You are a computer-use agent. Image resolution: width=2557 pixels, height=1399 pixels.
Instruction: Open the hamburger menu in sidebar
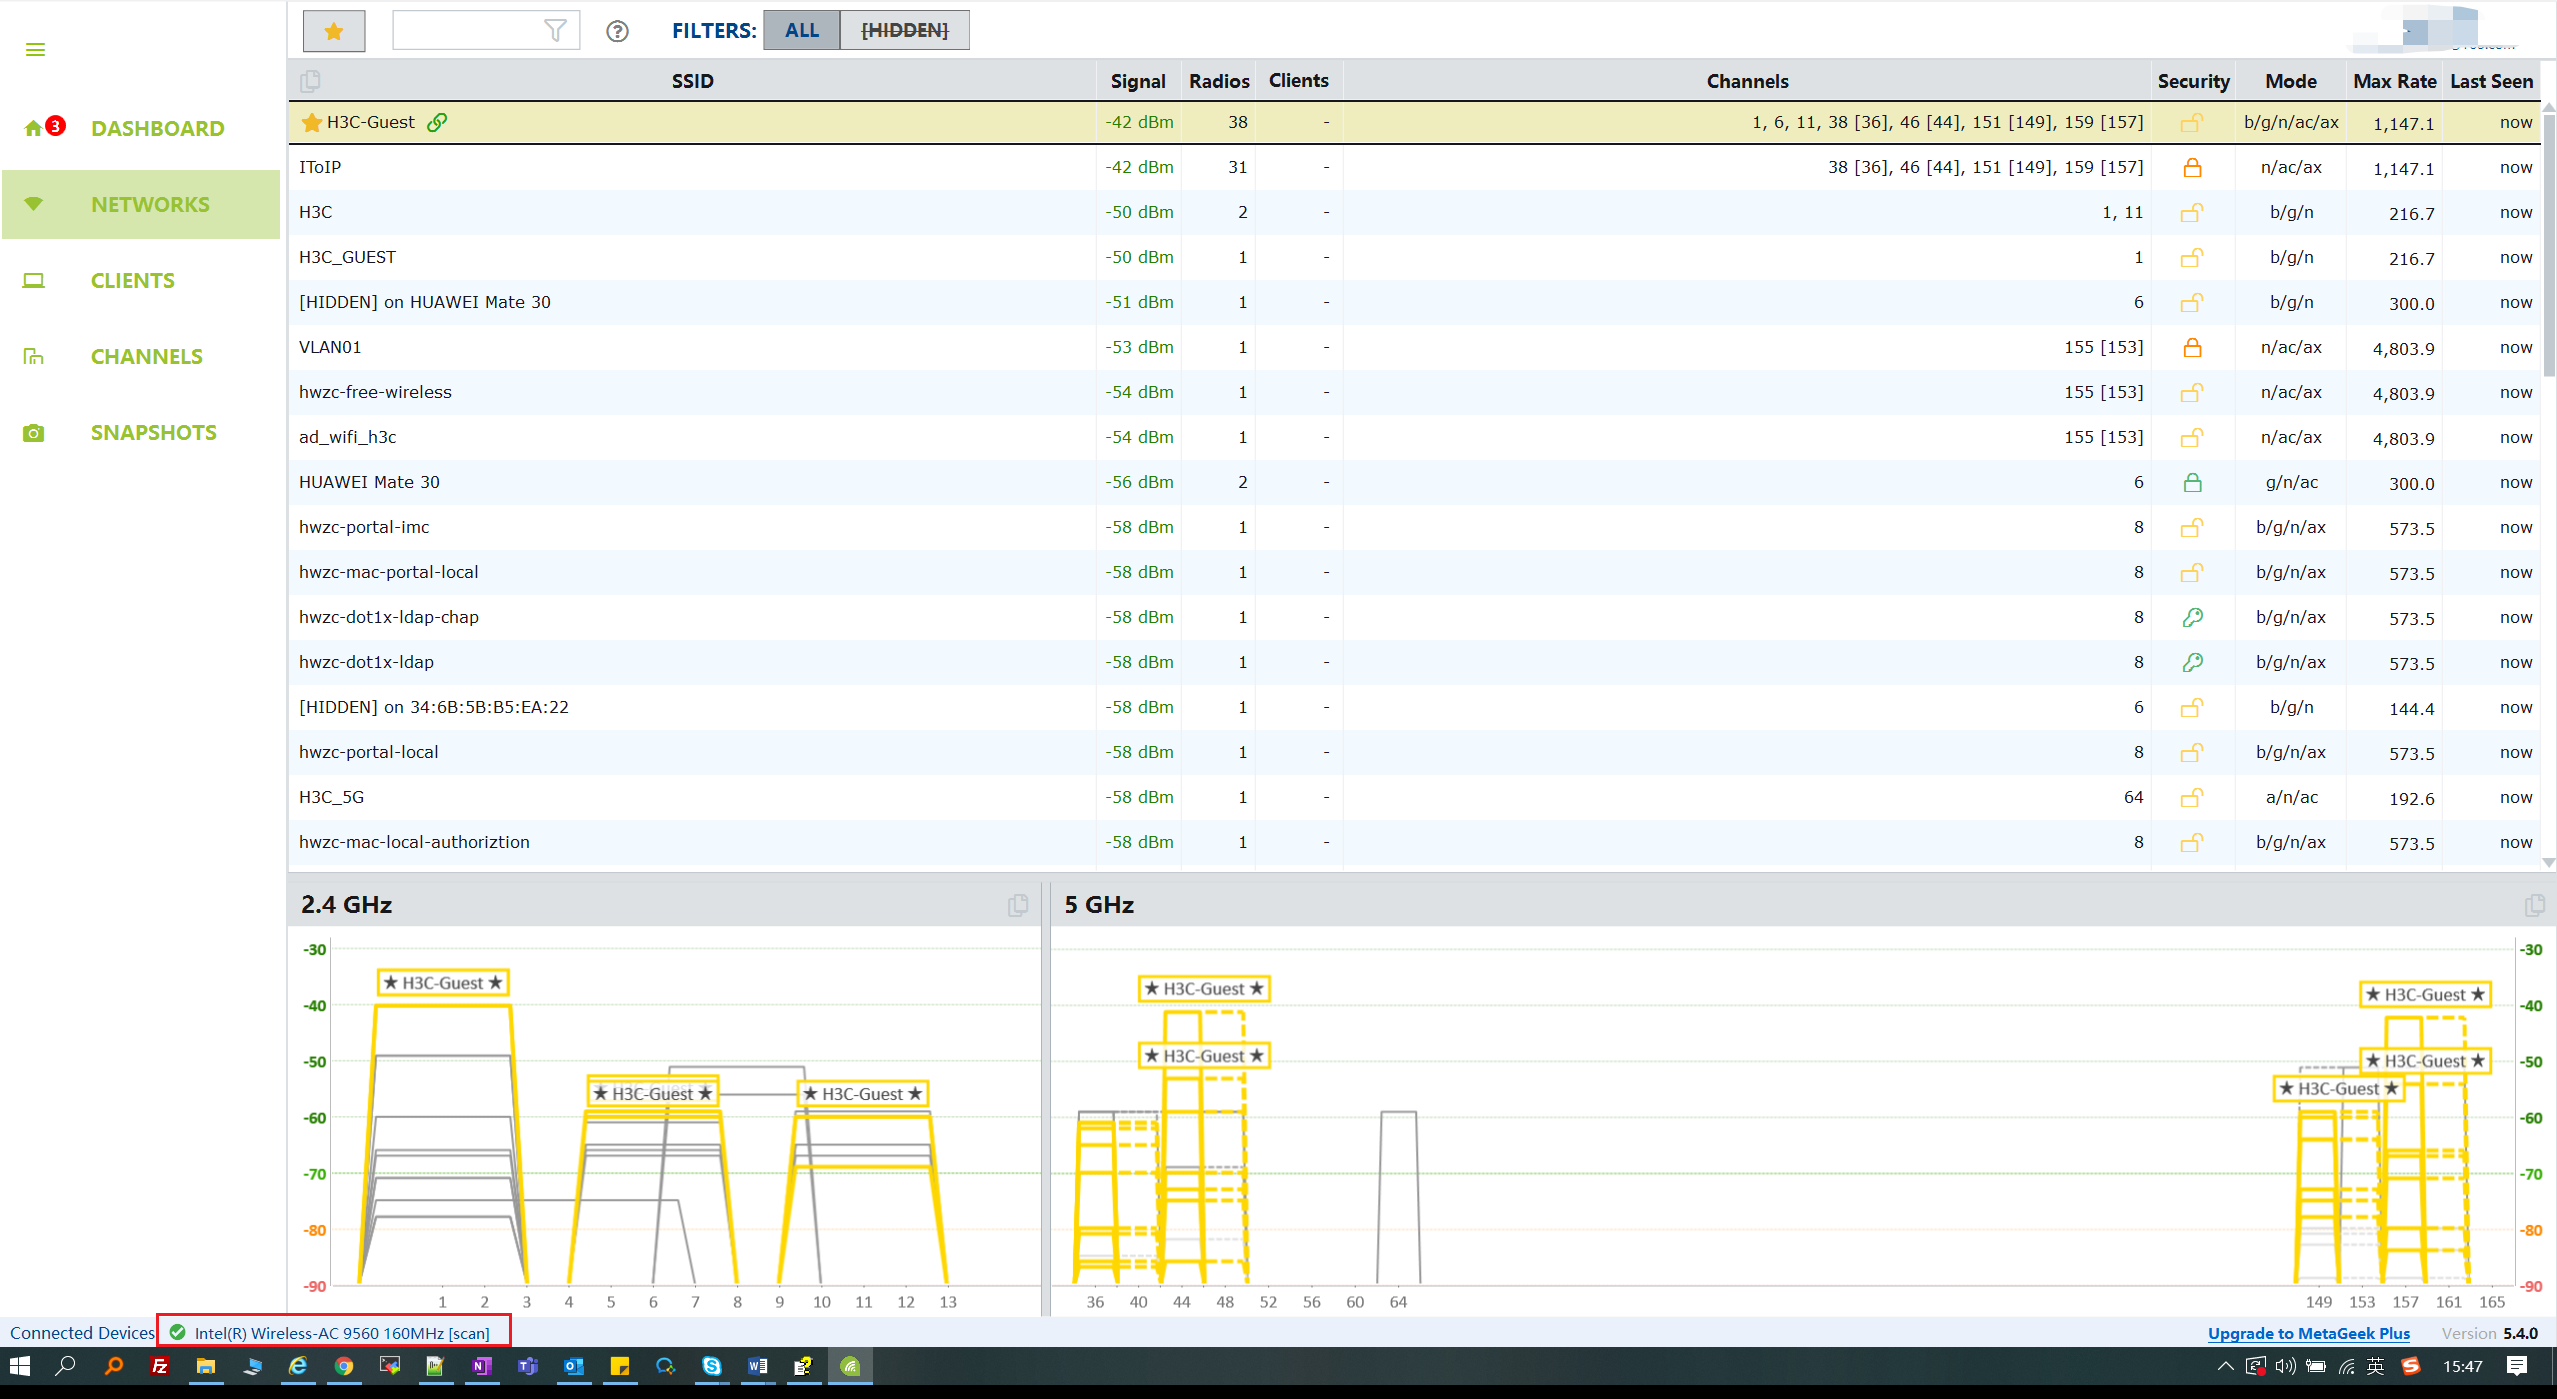[x=35, y=50]
